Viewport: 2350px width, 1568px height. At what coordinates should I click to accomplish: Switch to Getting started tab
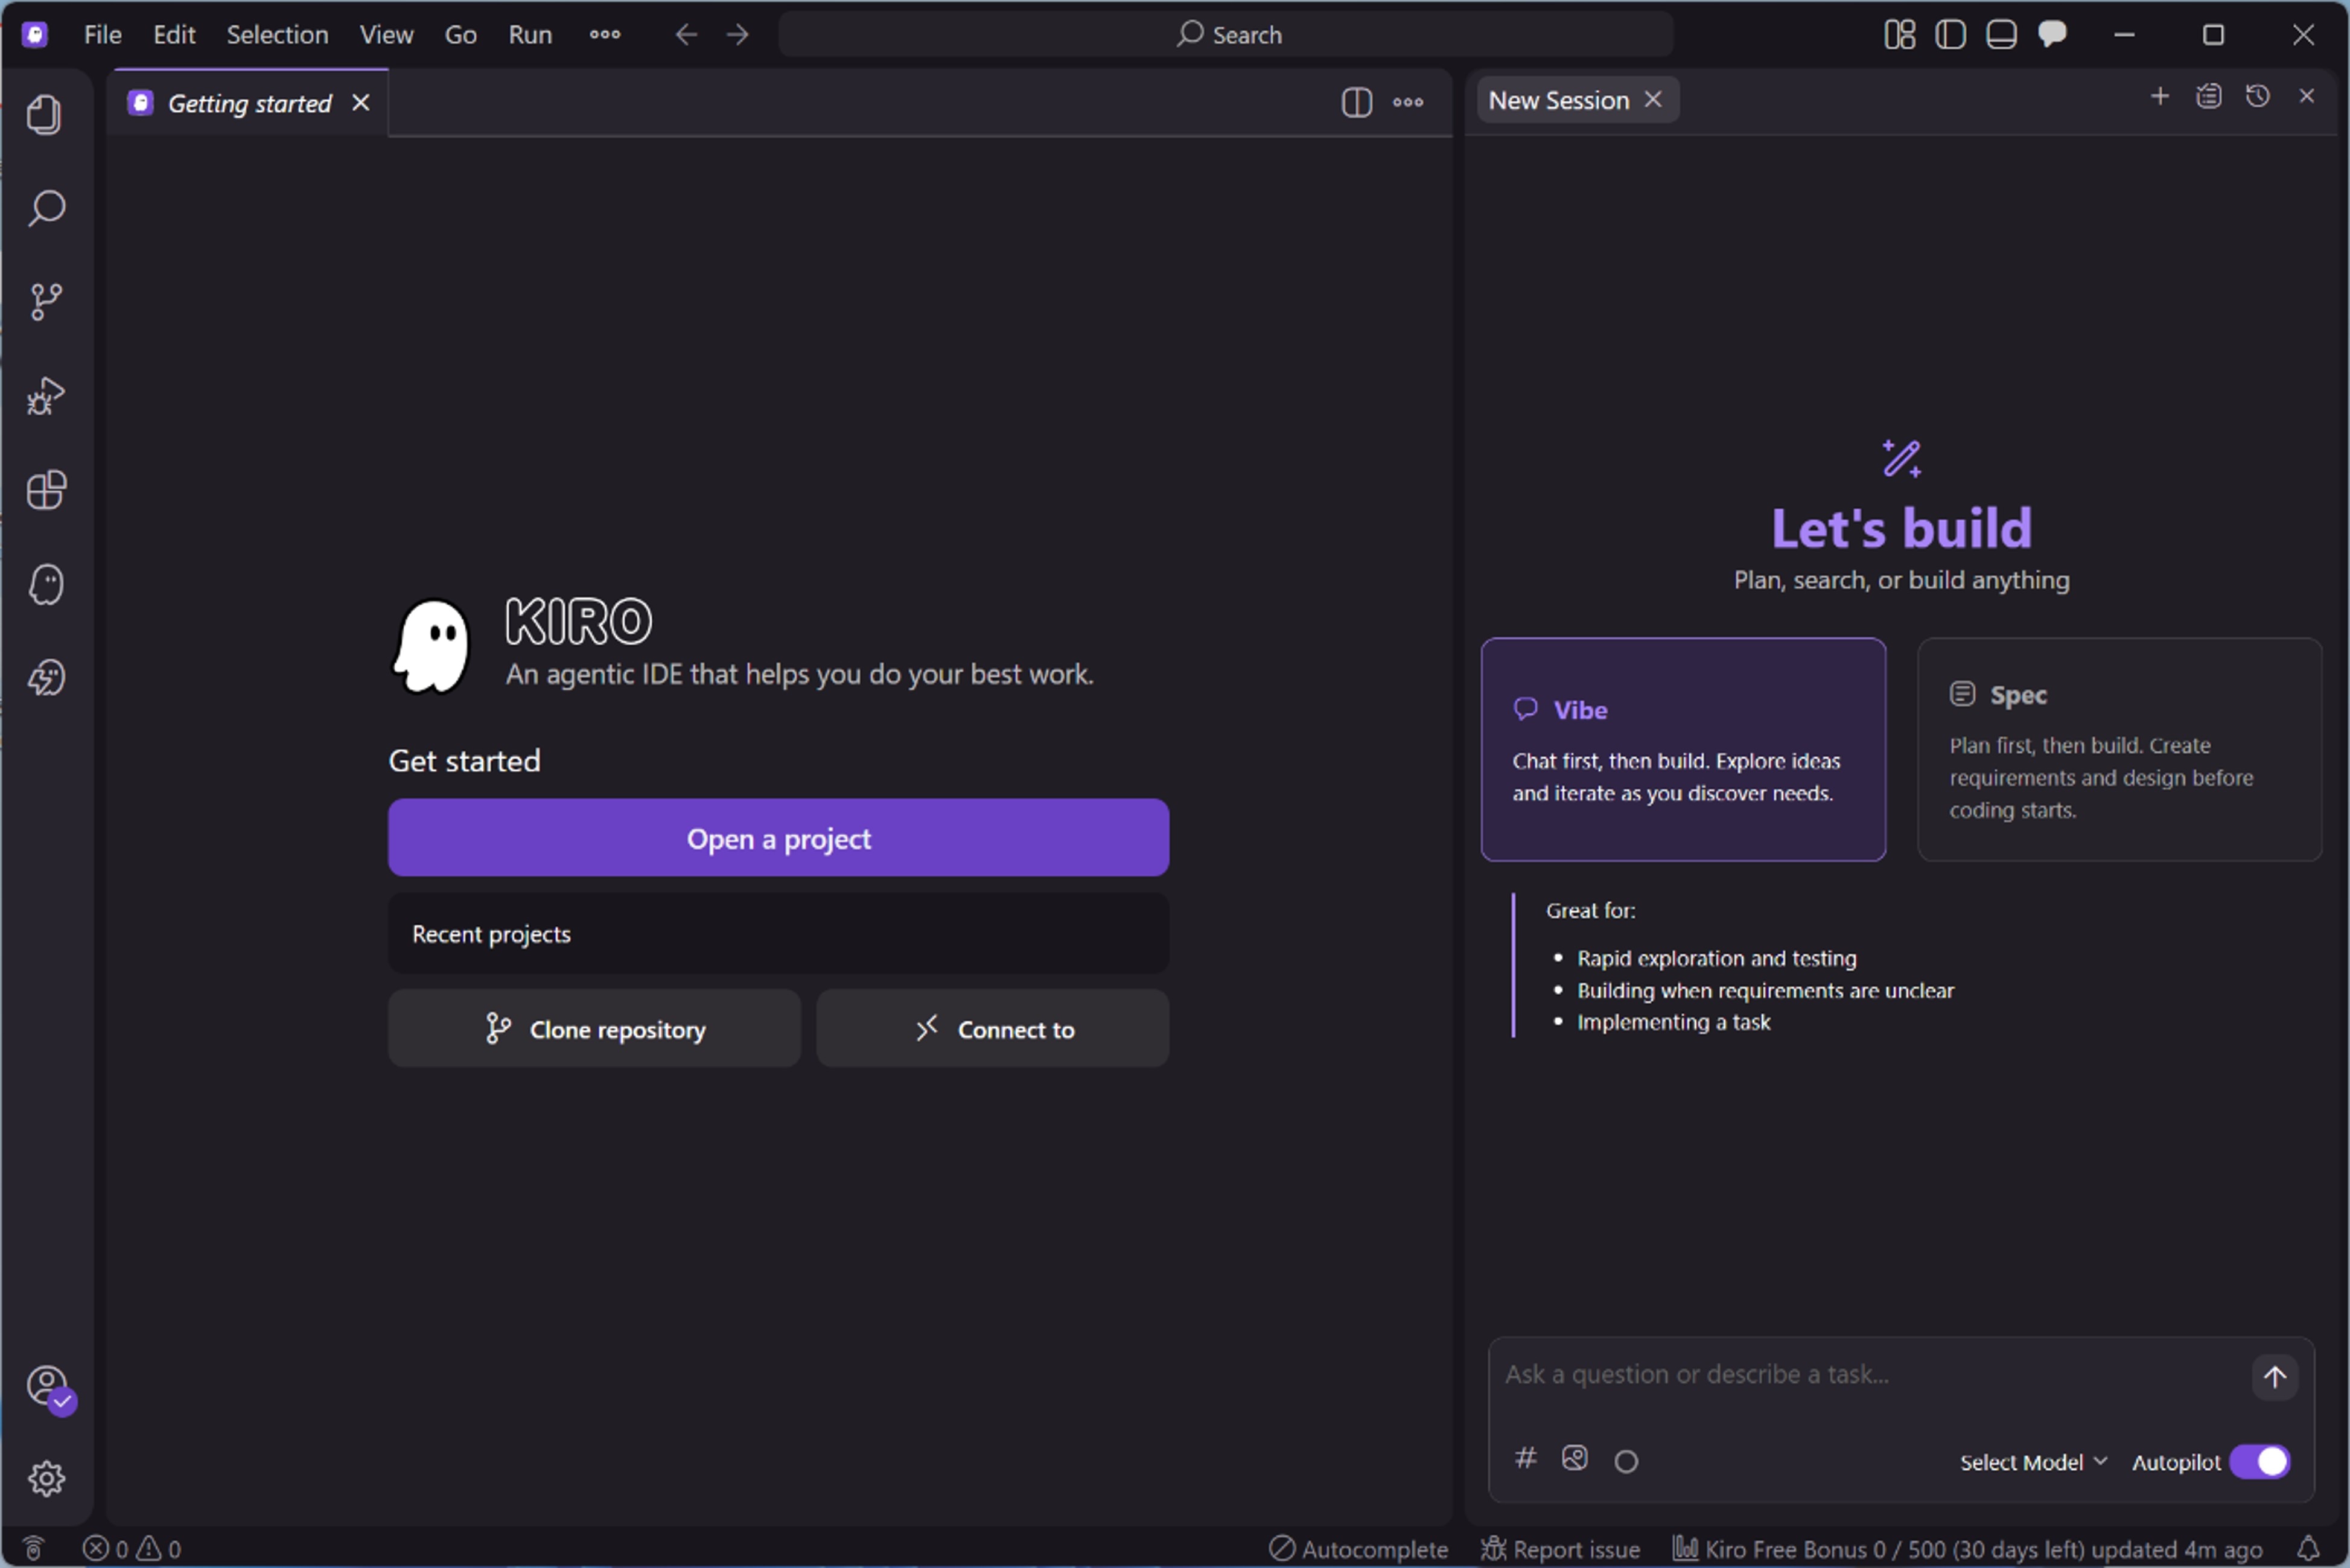click(x=248, y=103)
